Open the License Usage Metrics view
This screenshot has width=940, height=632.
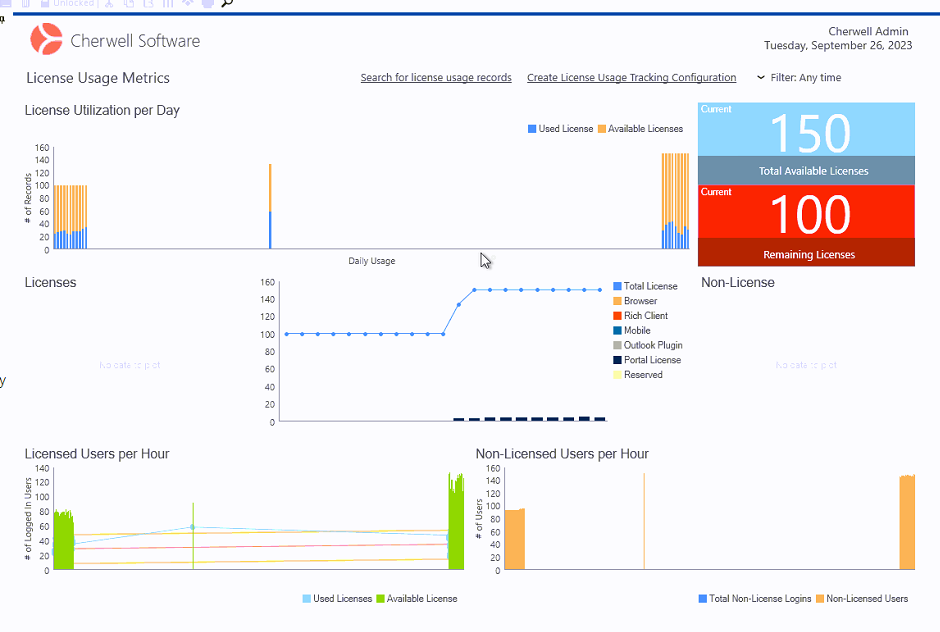(x=97, y=77)
